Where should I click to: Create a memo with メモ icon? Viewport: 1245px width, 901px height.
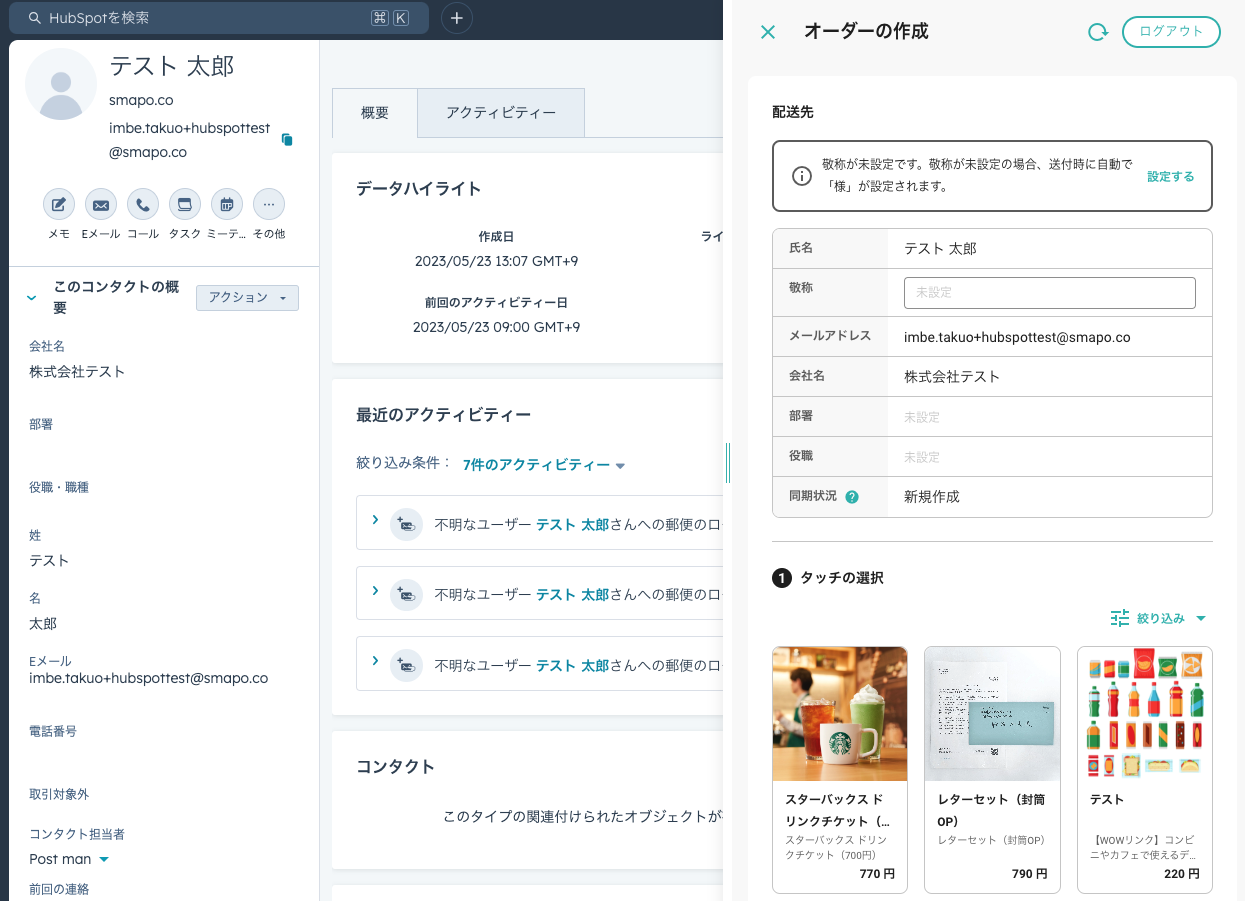pyautogui.click(x=59, y=205)
